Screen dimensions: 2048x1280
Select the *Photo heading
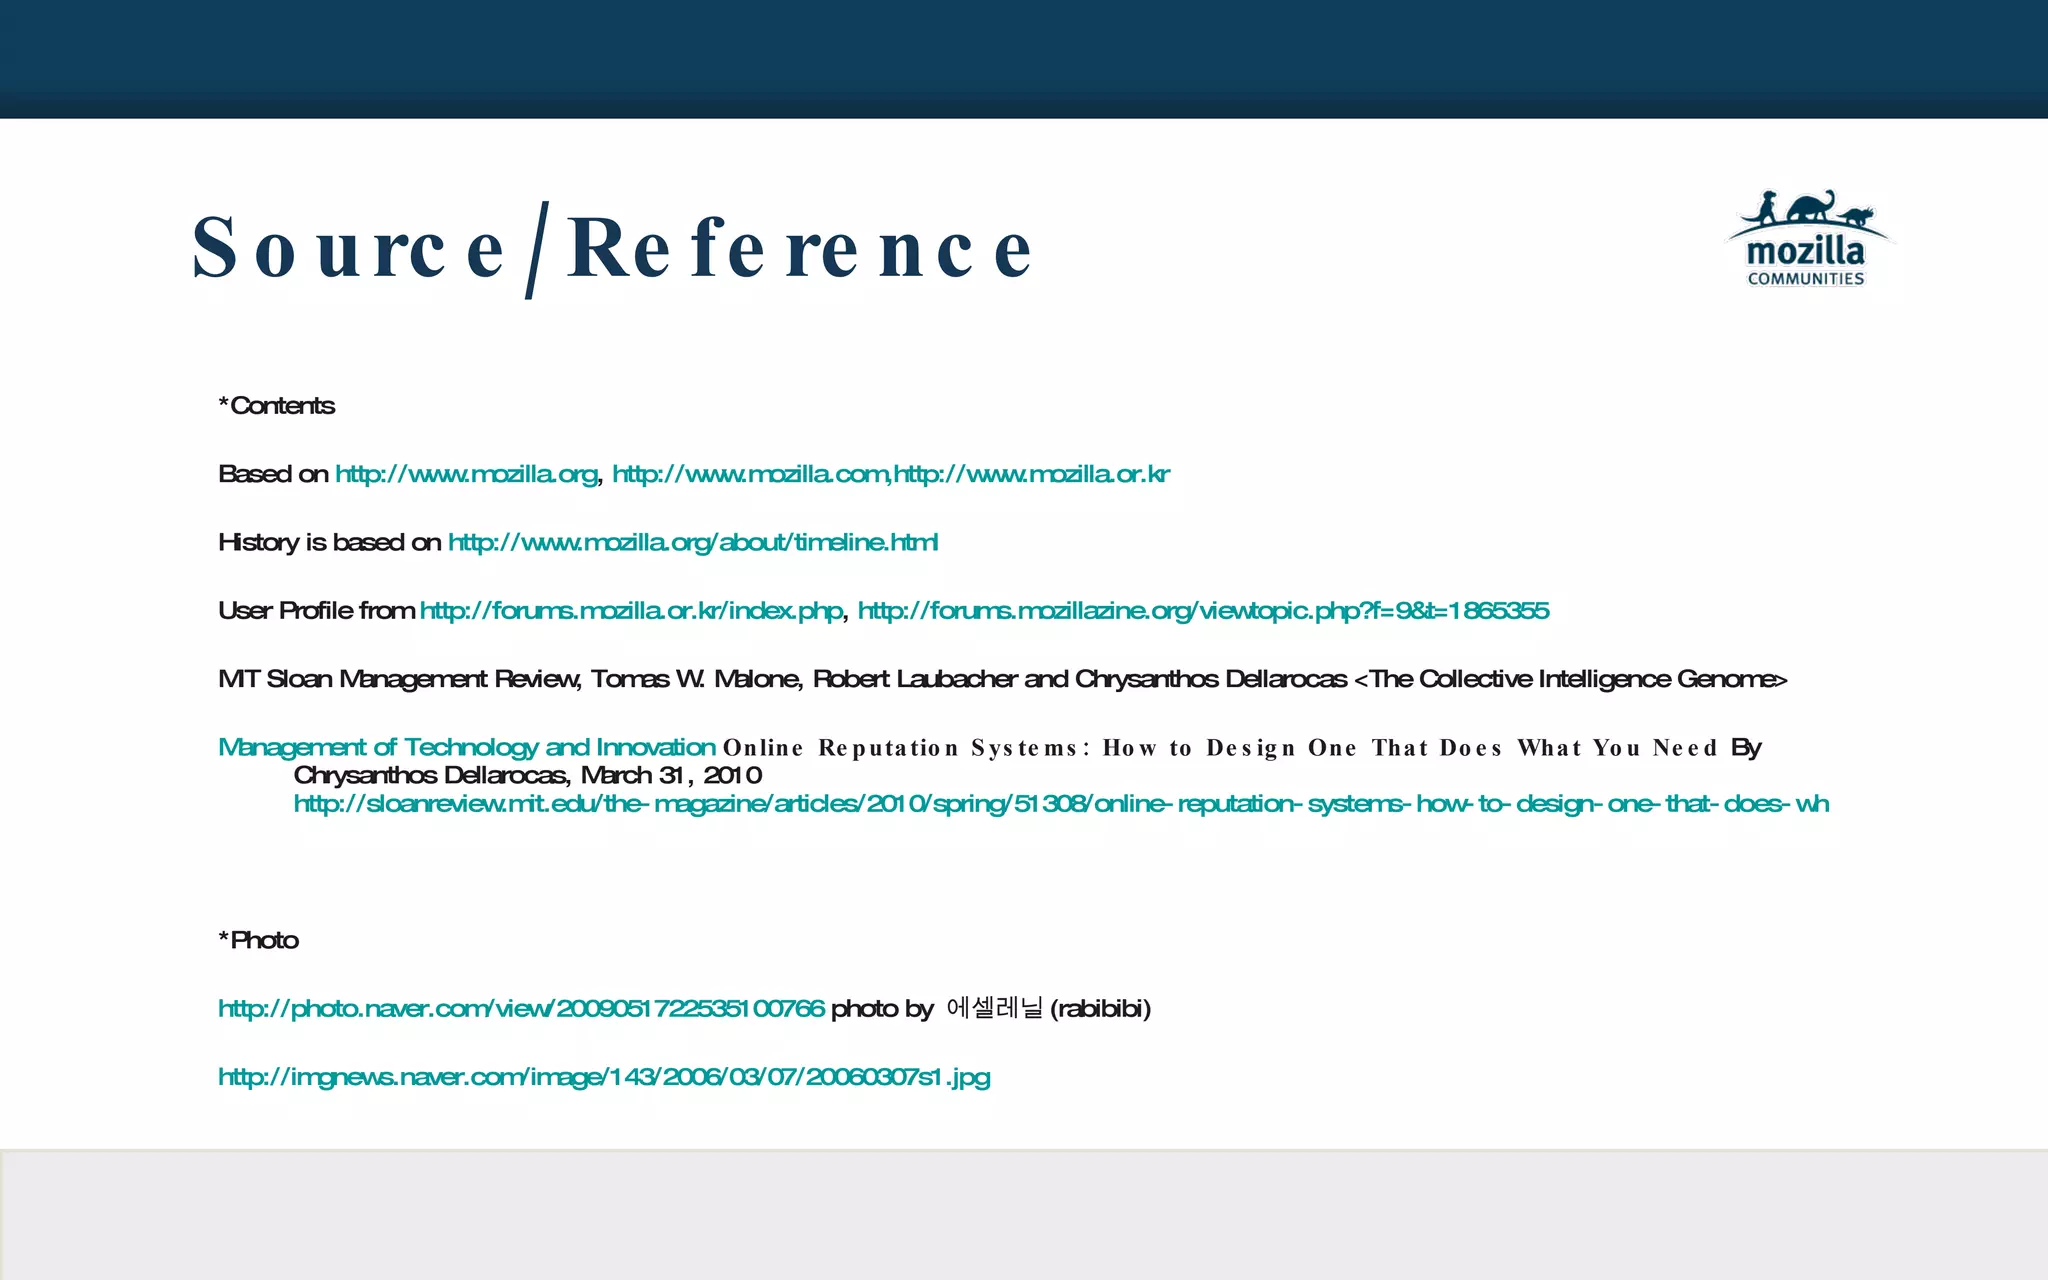tap(259, 941)
